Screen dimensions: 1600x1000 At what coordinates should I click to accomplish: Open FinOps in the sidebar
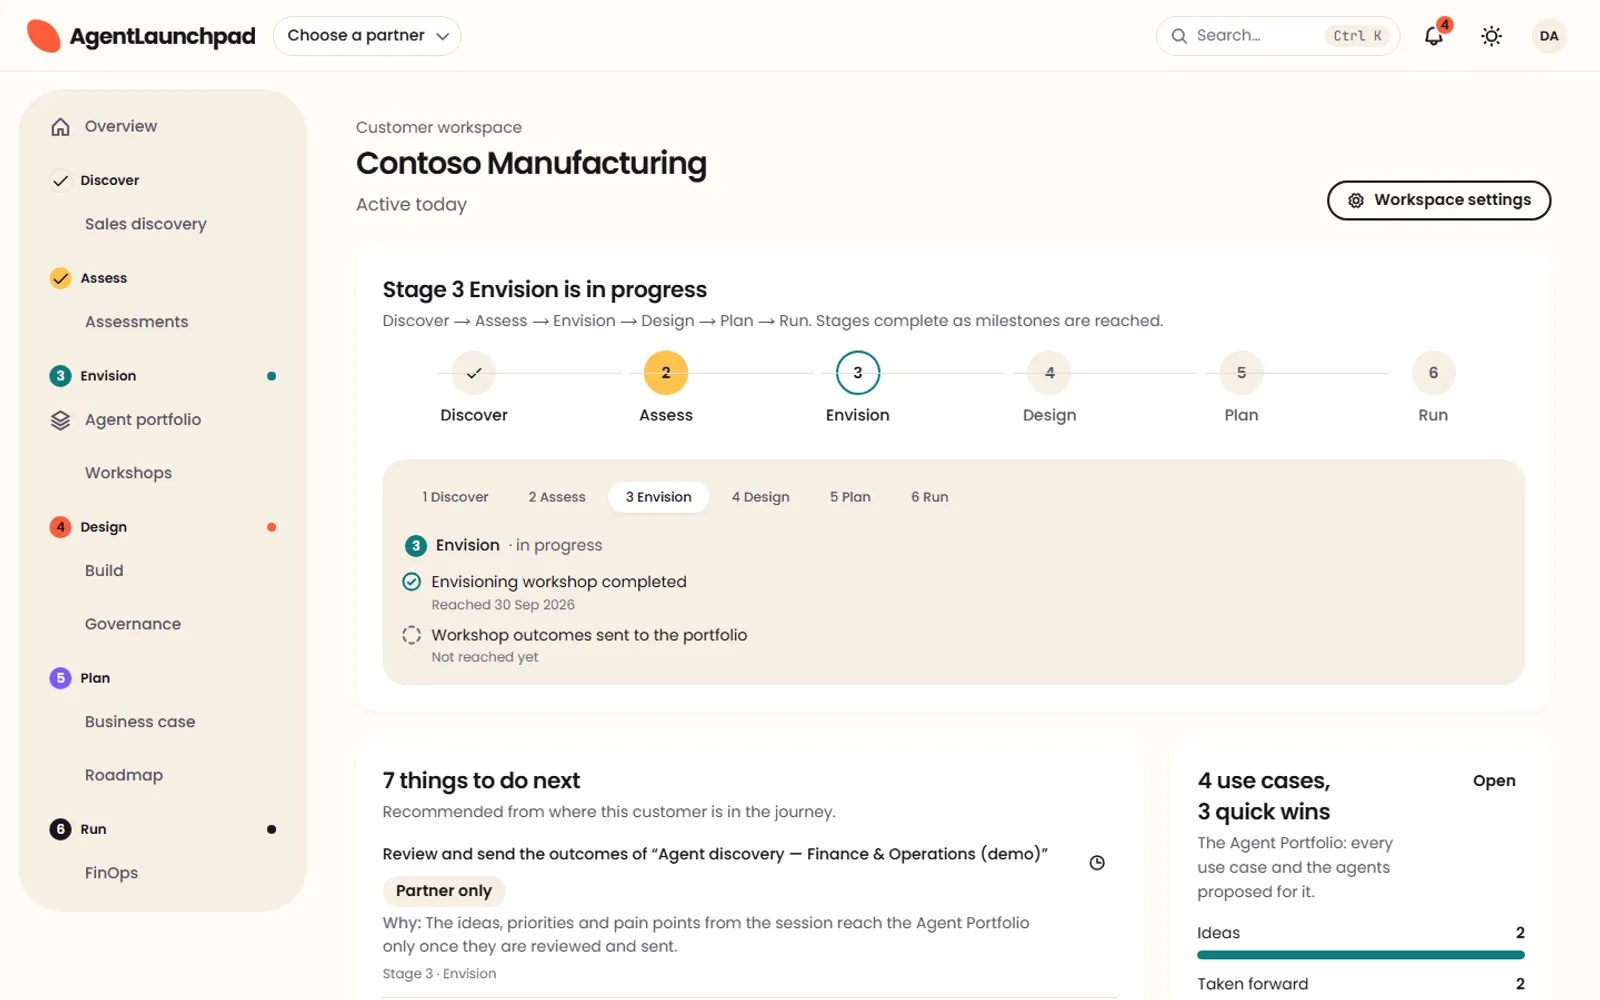111,873
